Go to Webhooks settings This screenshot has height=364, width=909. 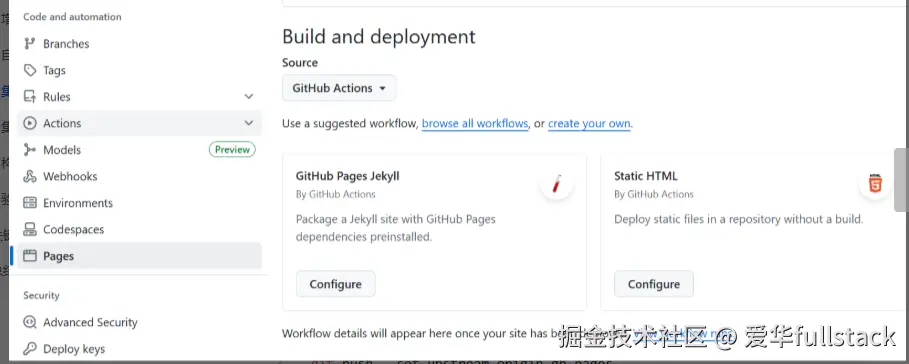coord(139,177)
